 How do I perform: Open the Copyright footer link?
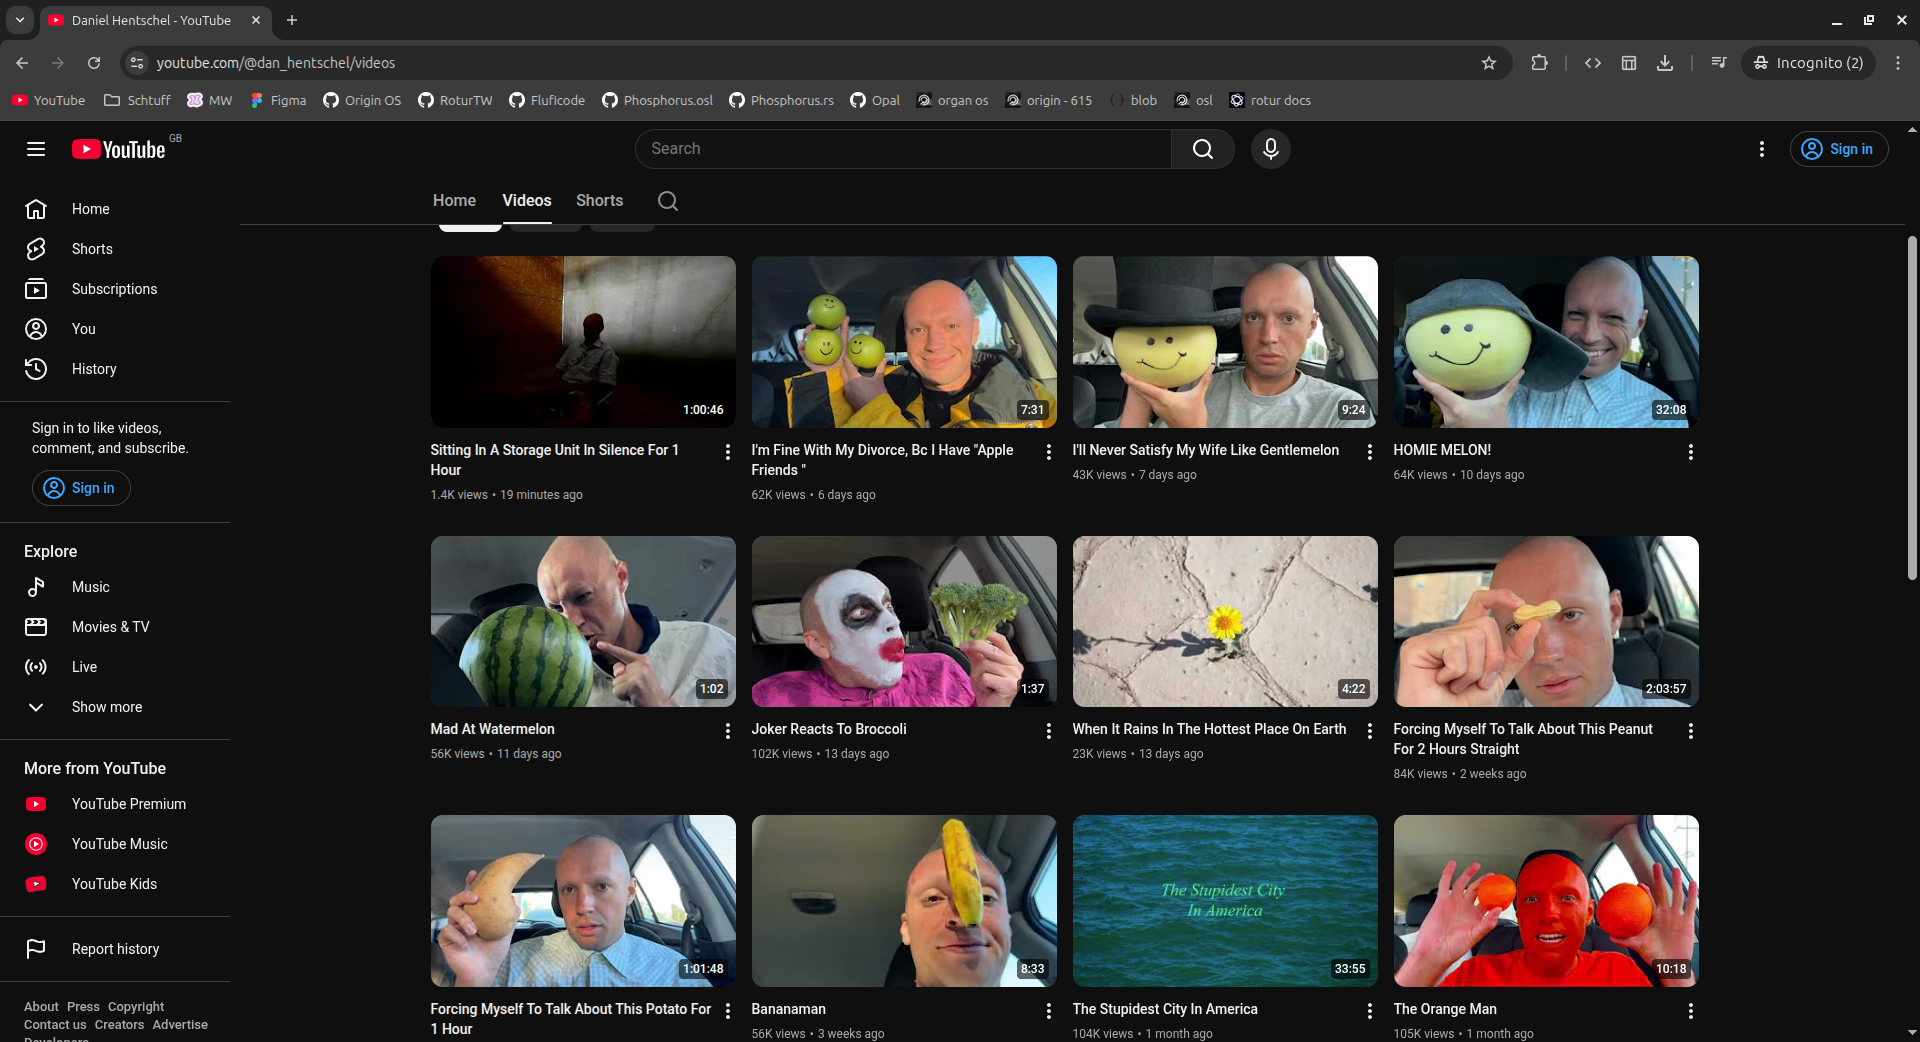[136, 1007]
